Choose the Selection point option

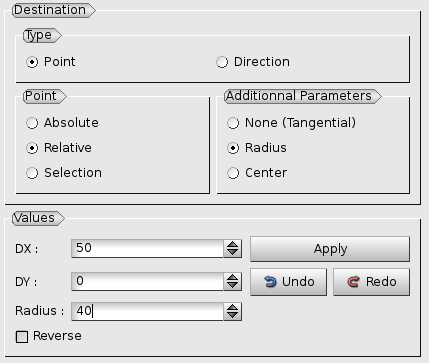[32, 173]
